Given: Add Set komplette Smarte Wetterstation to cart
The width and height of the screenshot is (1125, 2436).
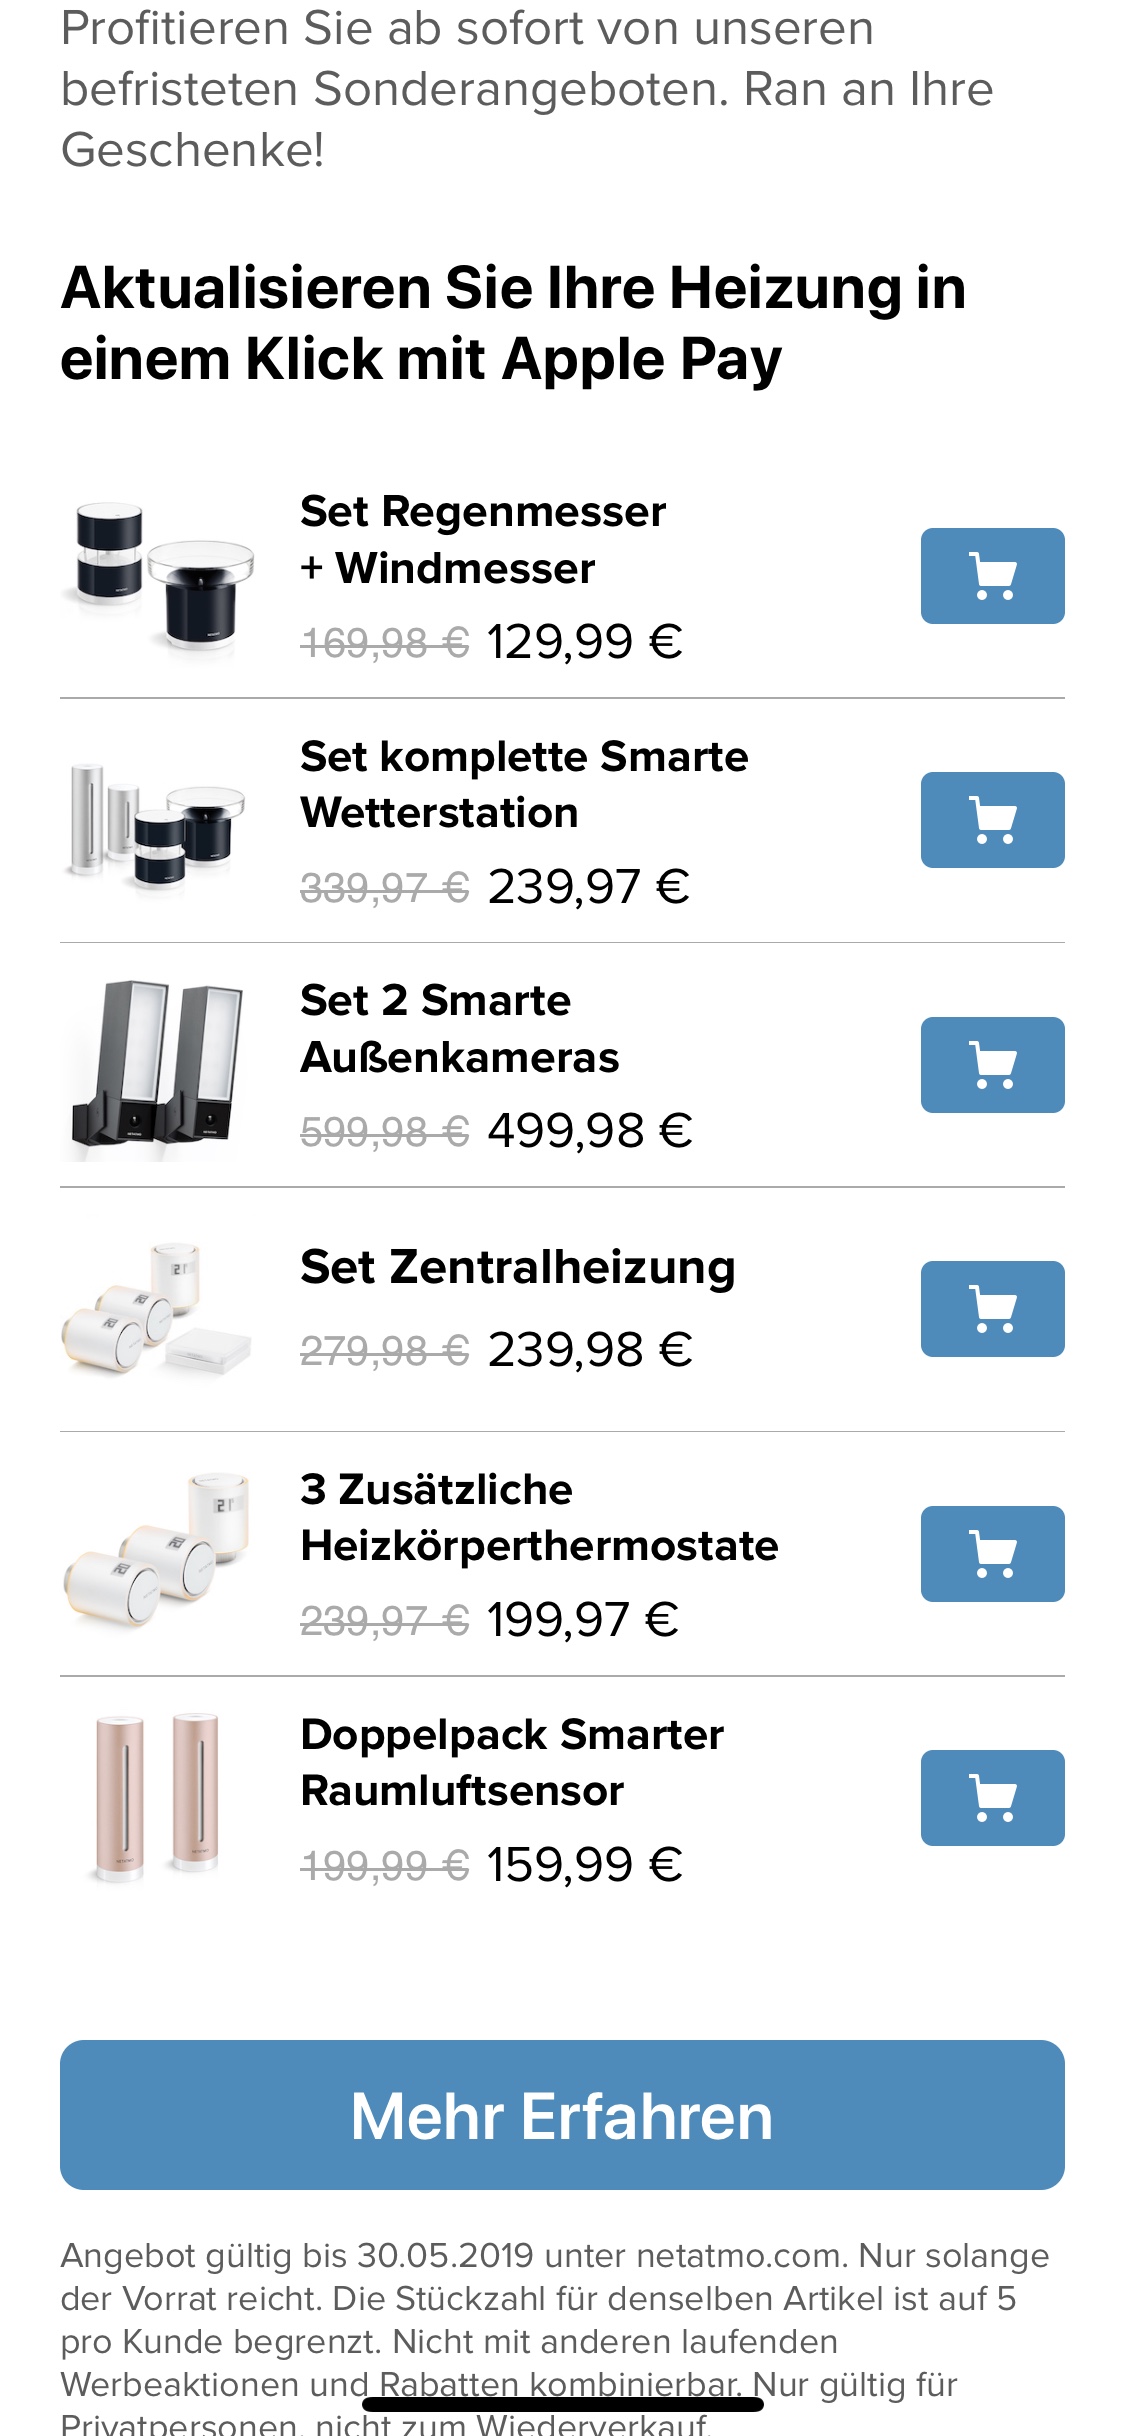Looking at the screenshot, I should [x=992, y=820].
